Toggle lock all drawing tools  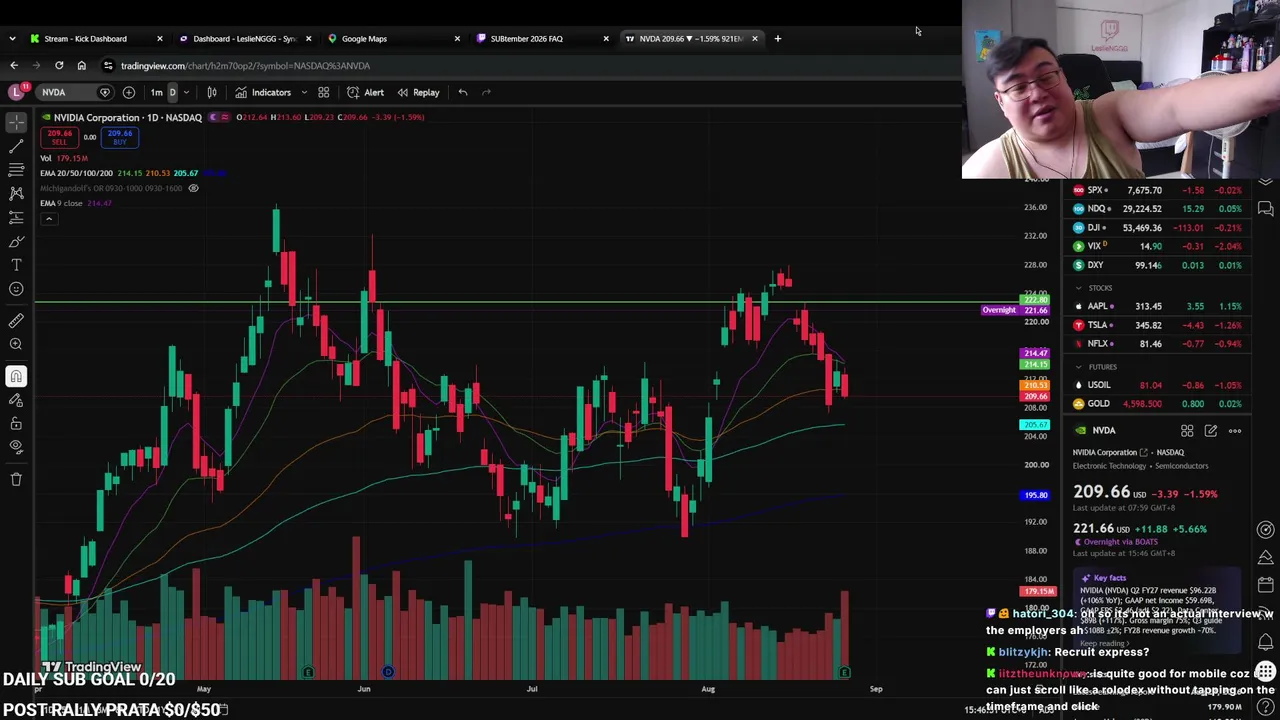point(16,423)
